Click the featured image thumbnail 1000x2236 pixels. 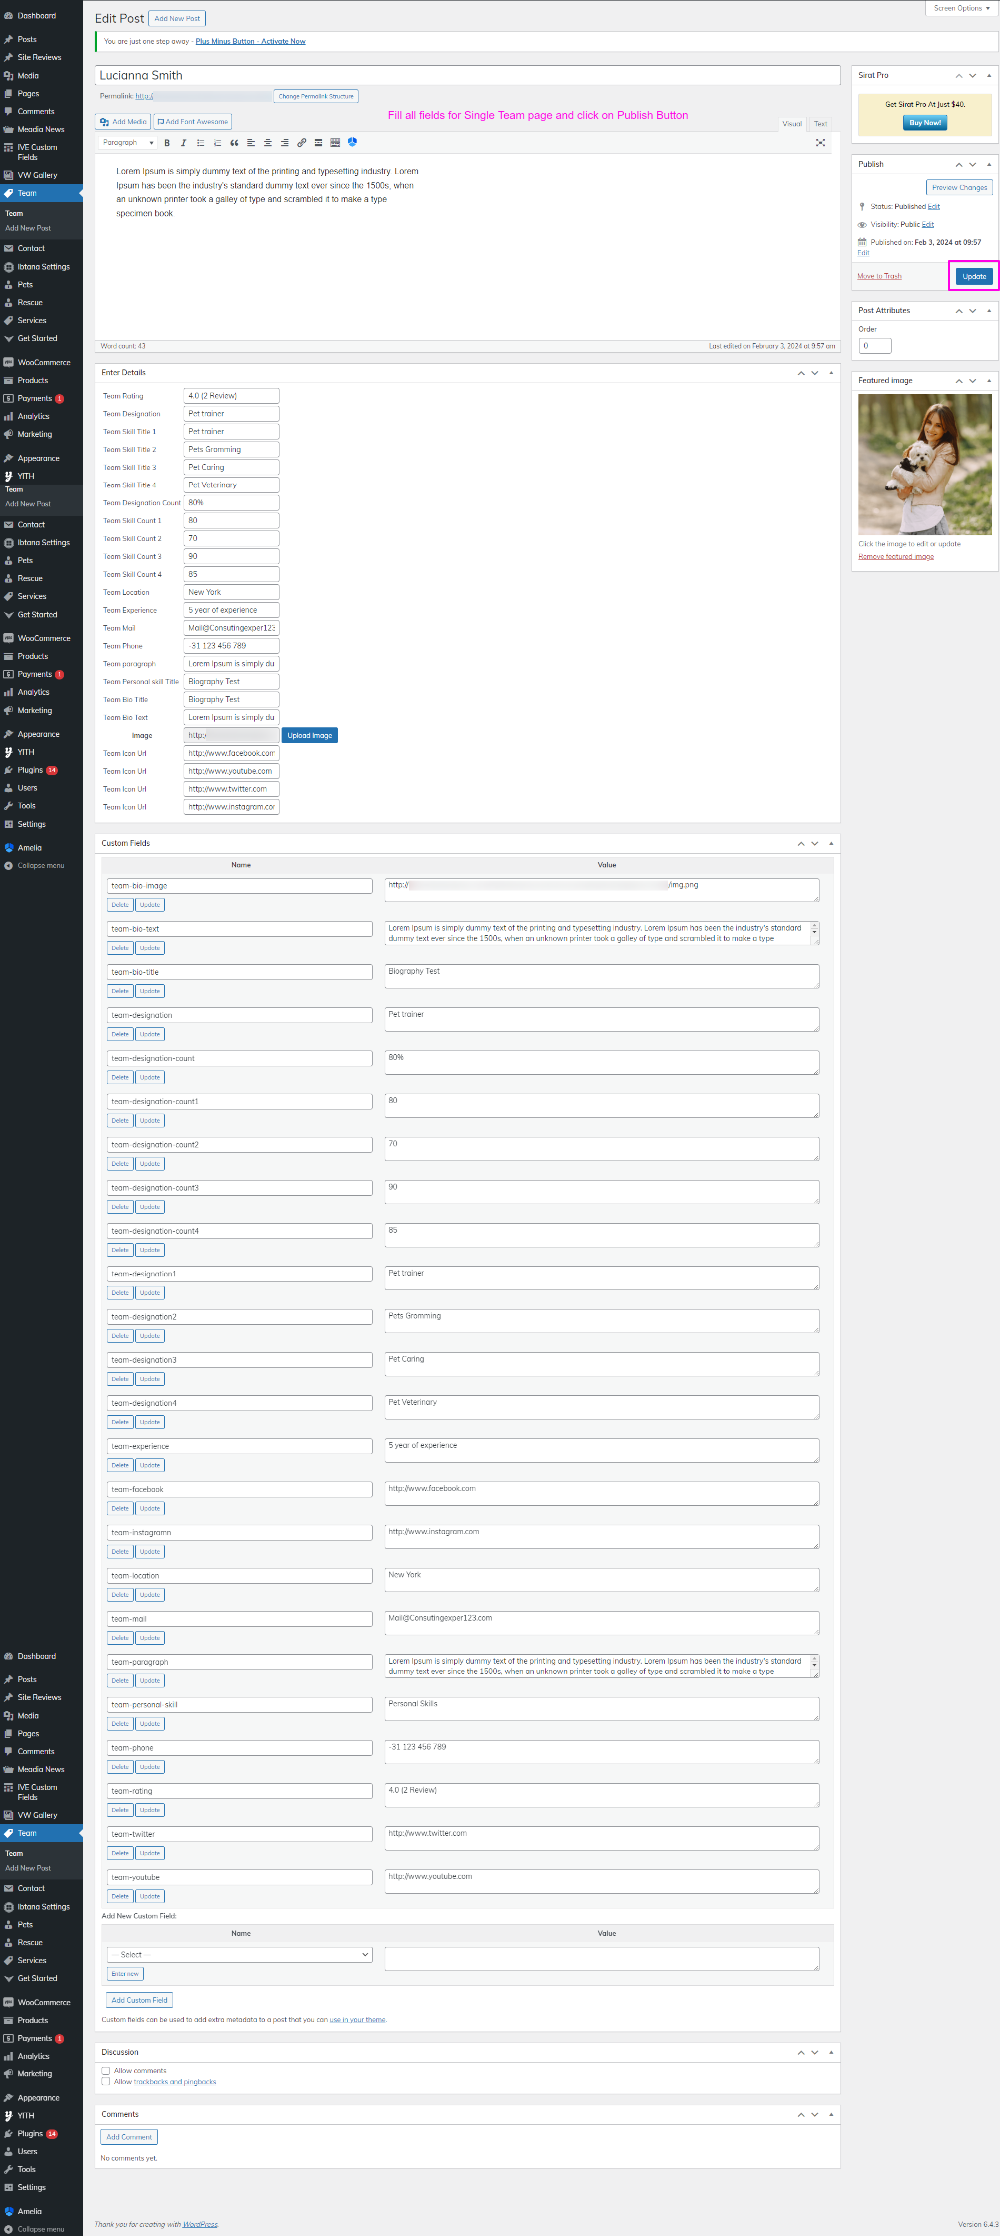coord(925,464)
